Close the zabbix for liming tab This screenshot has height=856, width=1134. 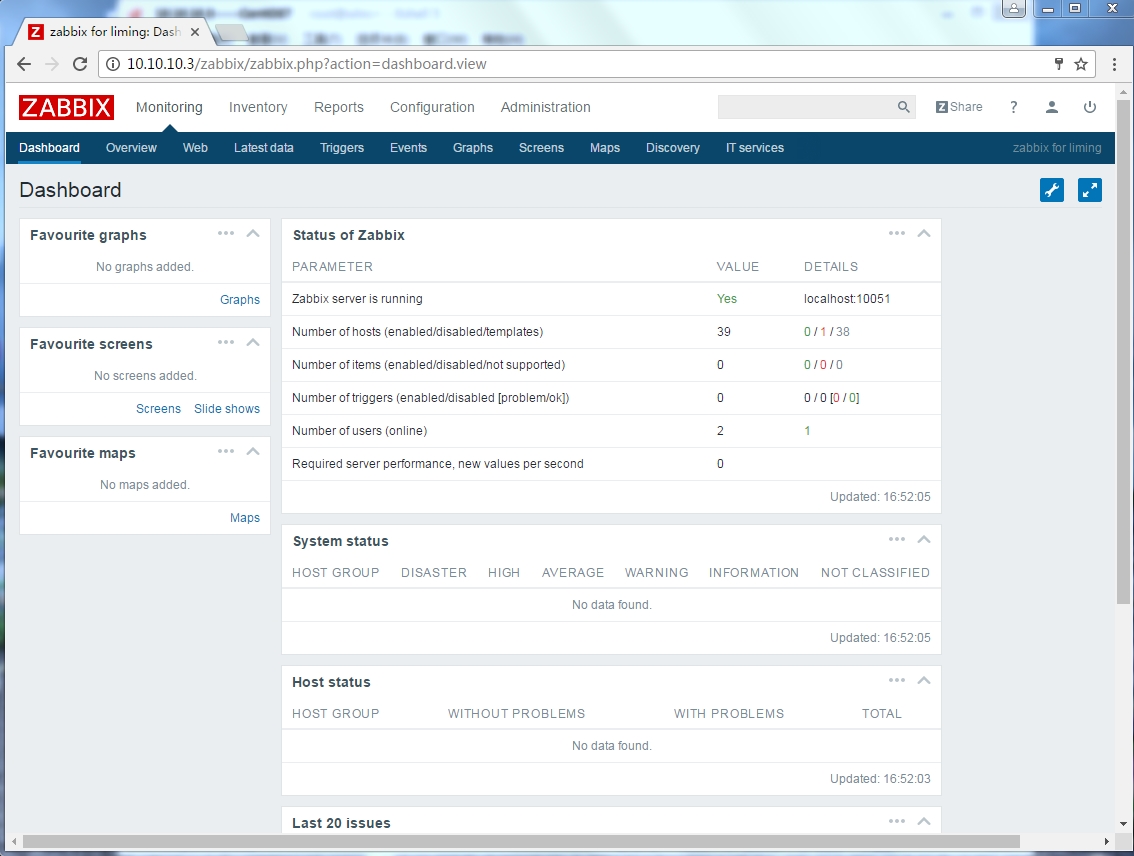(x=195, y=32)
